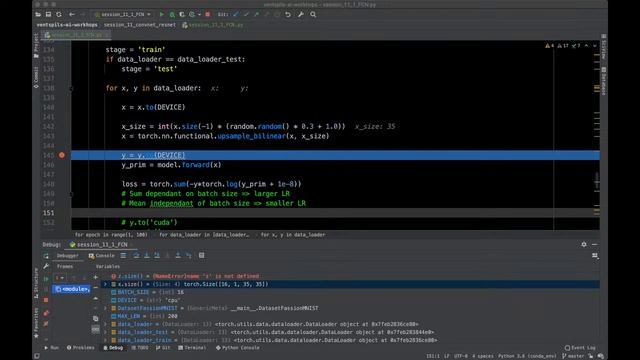Click the previous highlighted error up arrow
This screenshot has height=360, width=640.
[587, 46]
